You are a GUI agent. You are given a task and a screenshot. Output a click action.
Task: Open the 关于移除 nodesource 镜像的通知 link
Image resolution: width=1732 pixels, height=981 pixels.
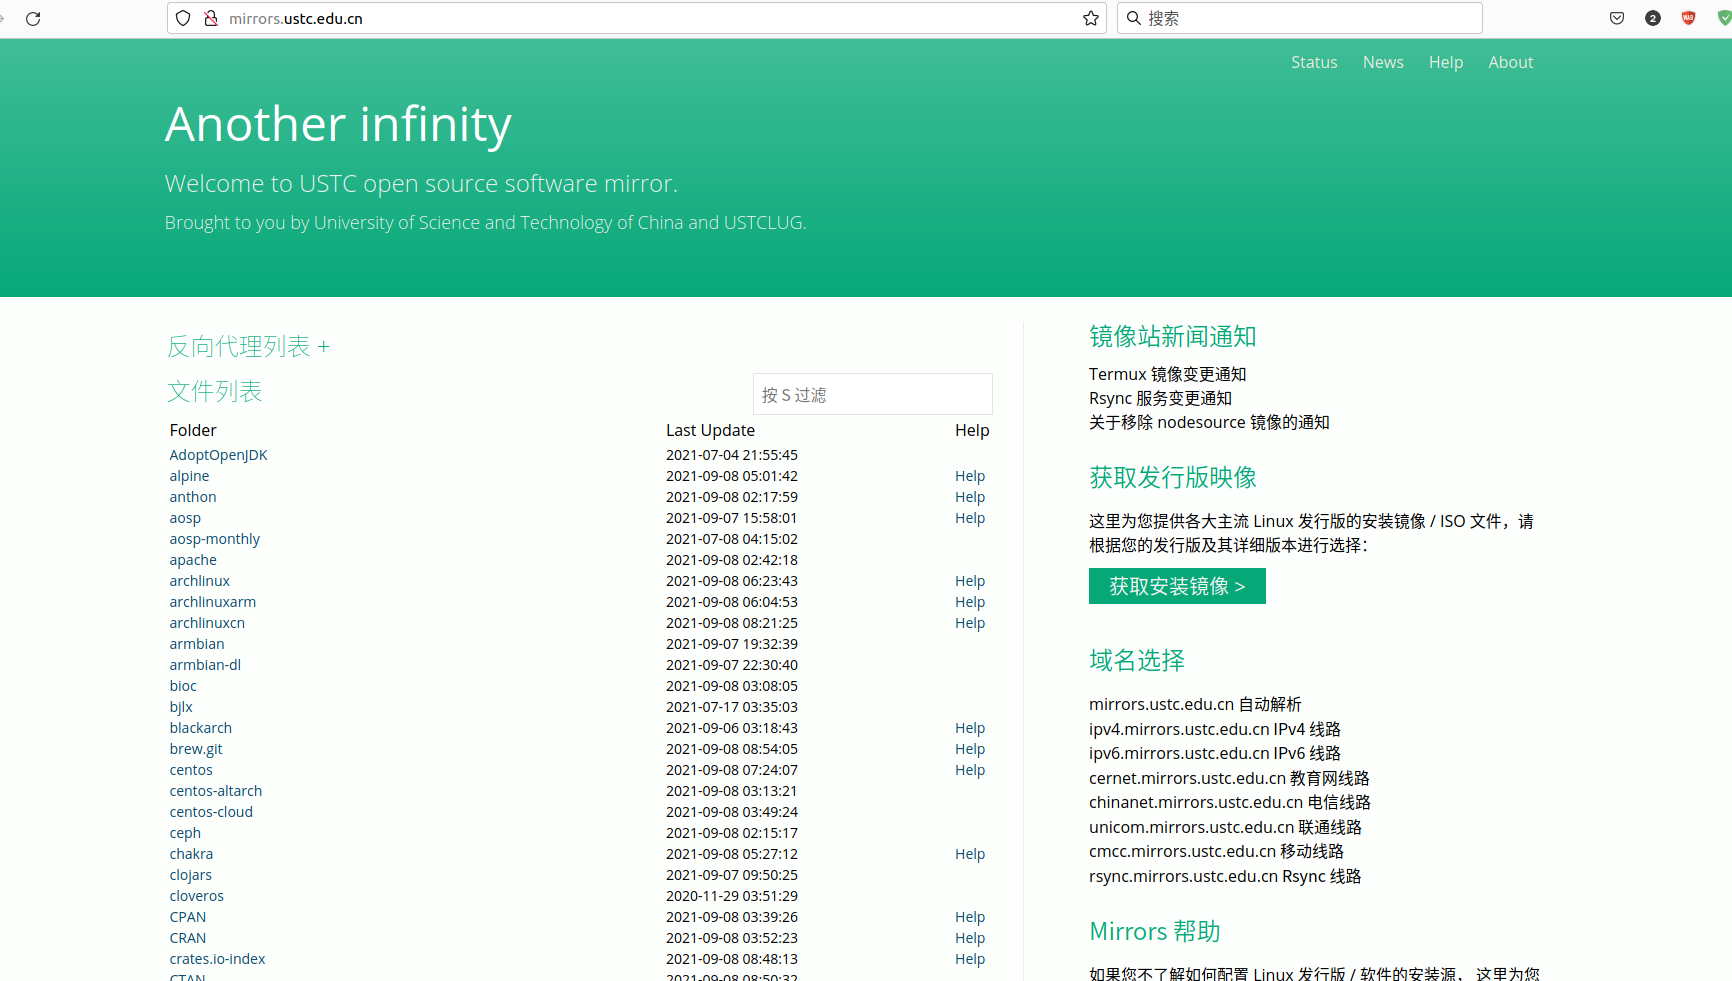(x=1209, y=422)
